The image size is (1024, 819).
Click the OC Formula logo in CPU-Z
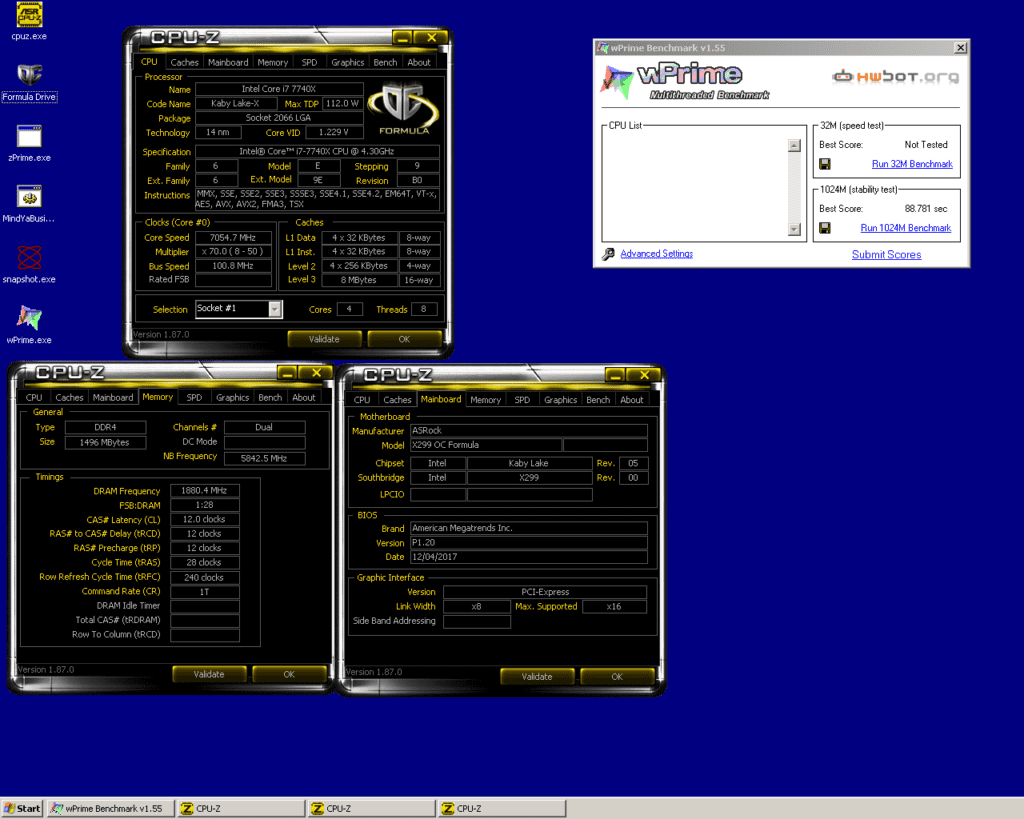(x=403, y=107)
